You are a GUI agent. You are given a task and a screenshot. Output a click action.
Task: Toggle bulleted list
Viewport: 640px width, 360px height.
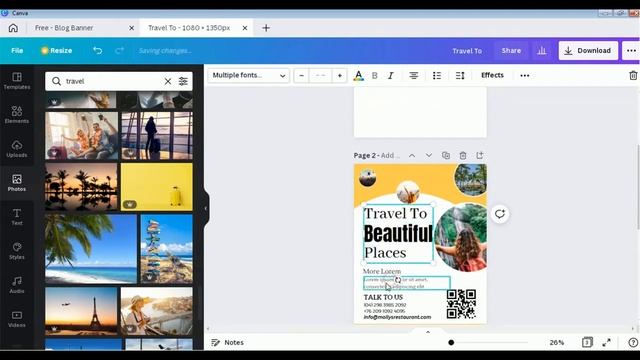click(x=437, y=76)
